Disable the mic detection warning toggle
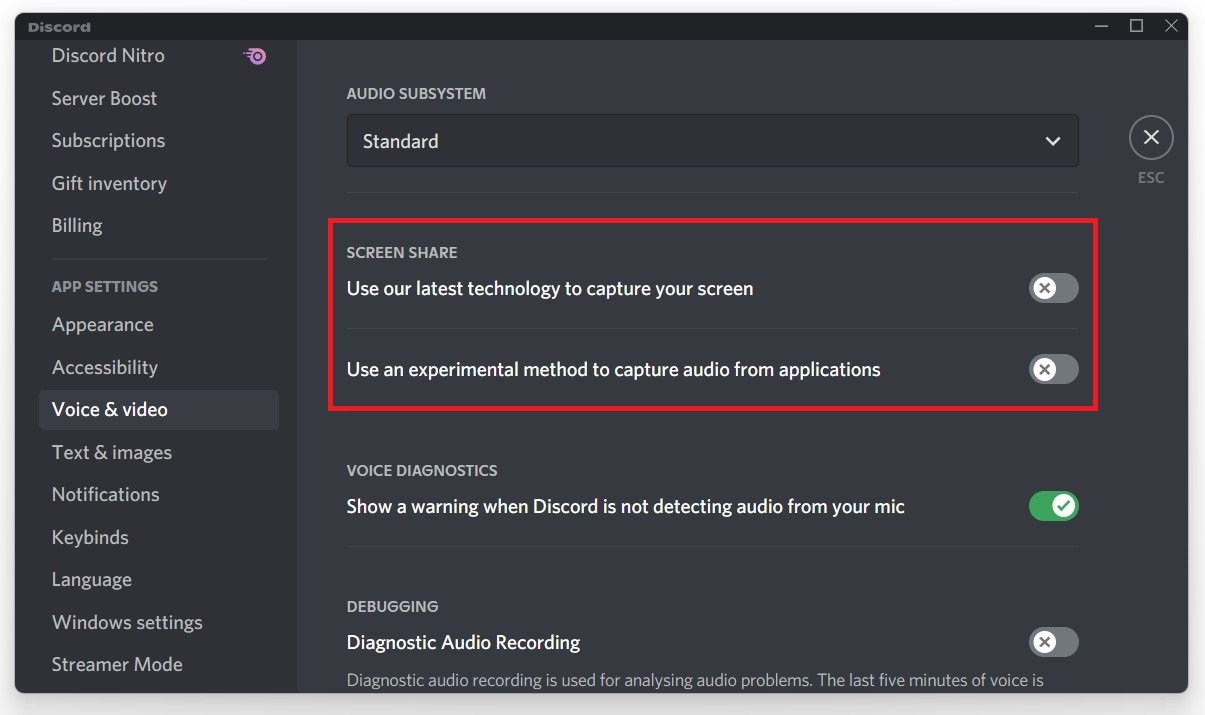The width and height of the screenshot is (1205, 715). tap(1053, 506)
